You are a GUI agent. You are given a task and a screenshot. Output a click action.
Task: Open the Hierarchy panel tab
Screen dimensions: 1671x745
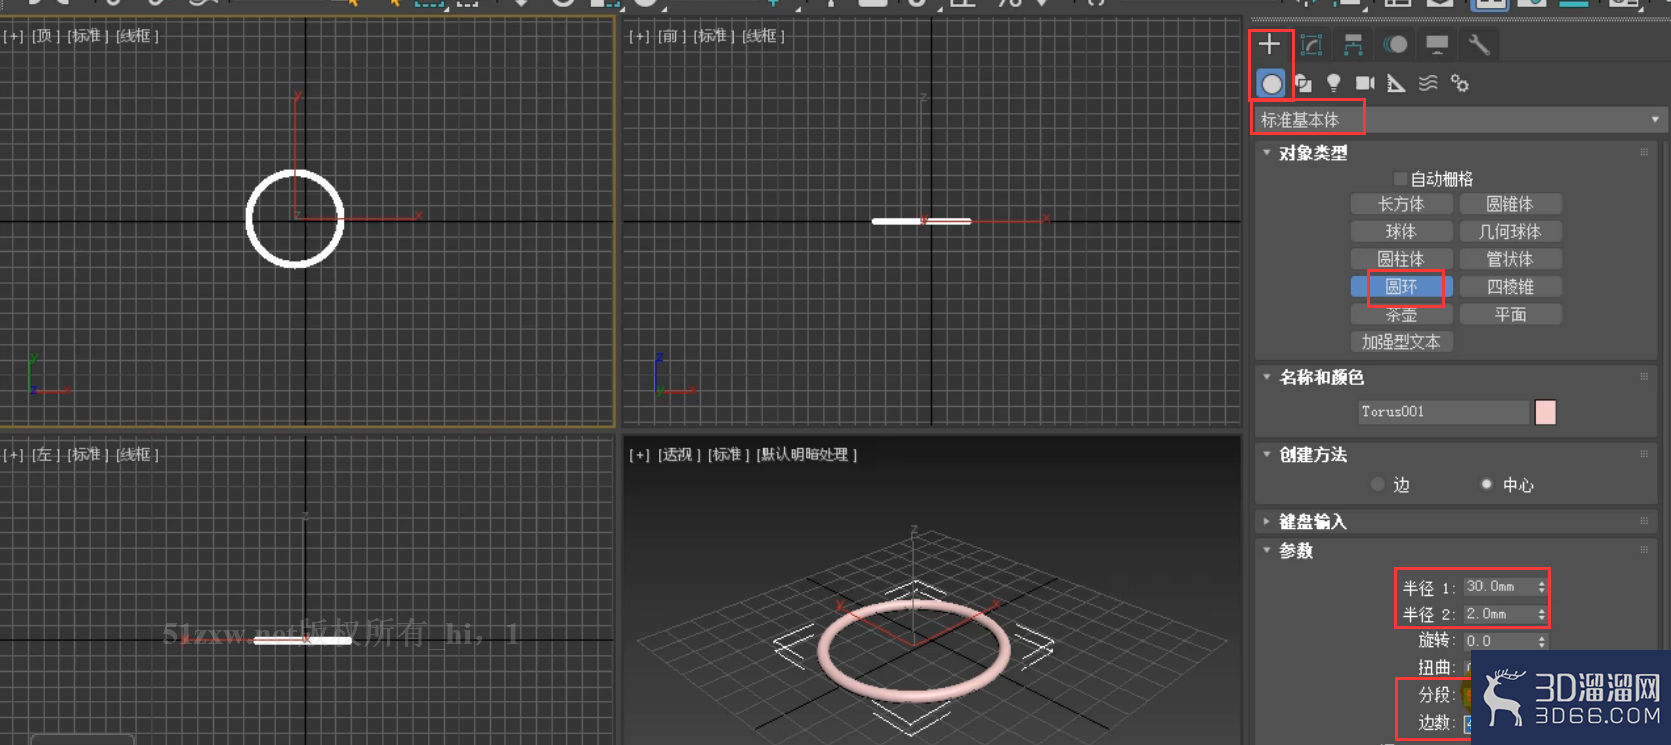pyautogui.click(x=1353, y=44)
